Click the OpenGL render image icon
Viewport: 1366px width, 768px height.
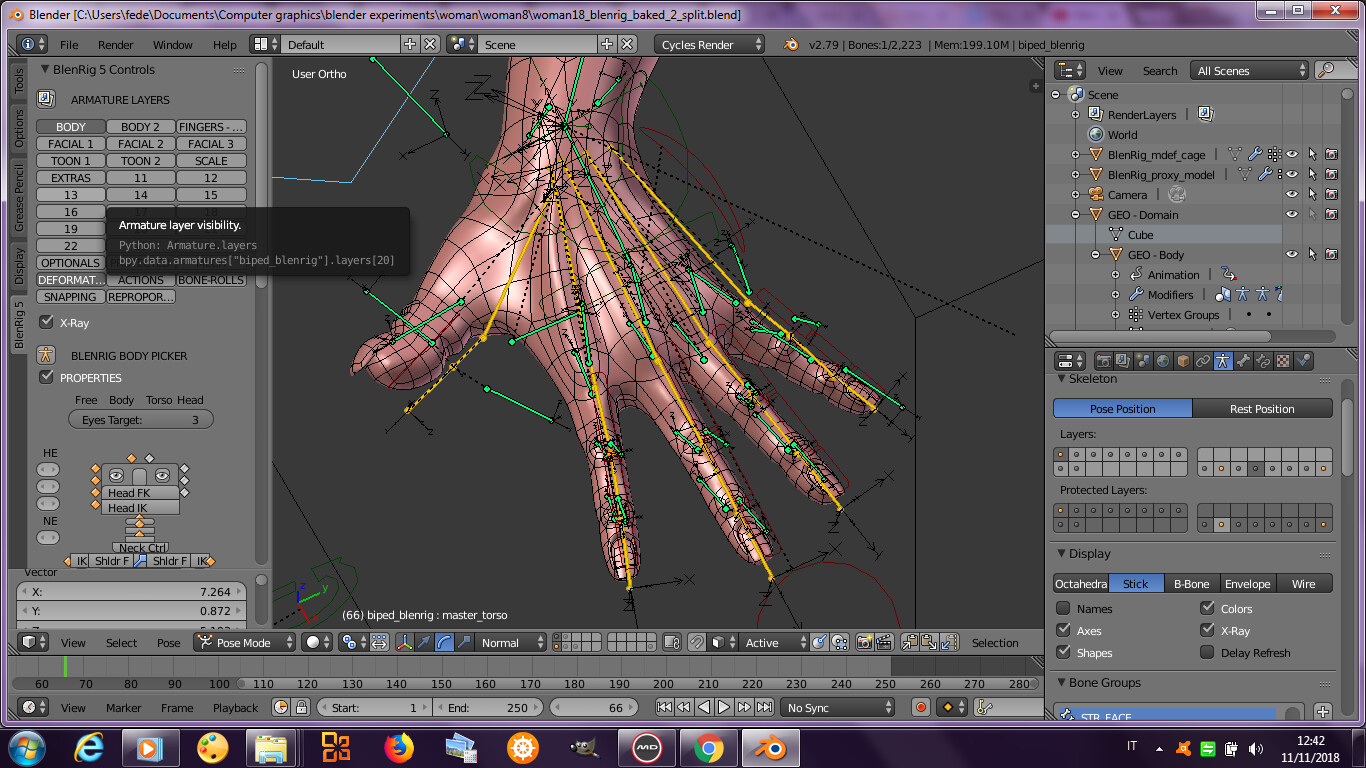coord(864,643)
